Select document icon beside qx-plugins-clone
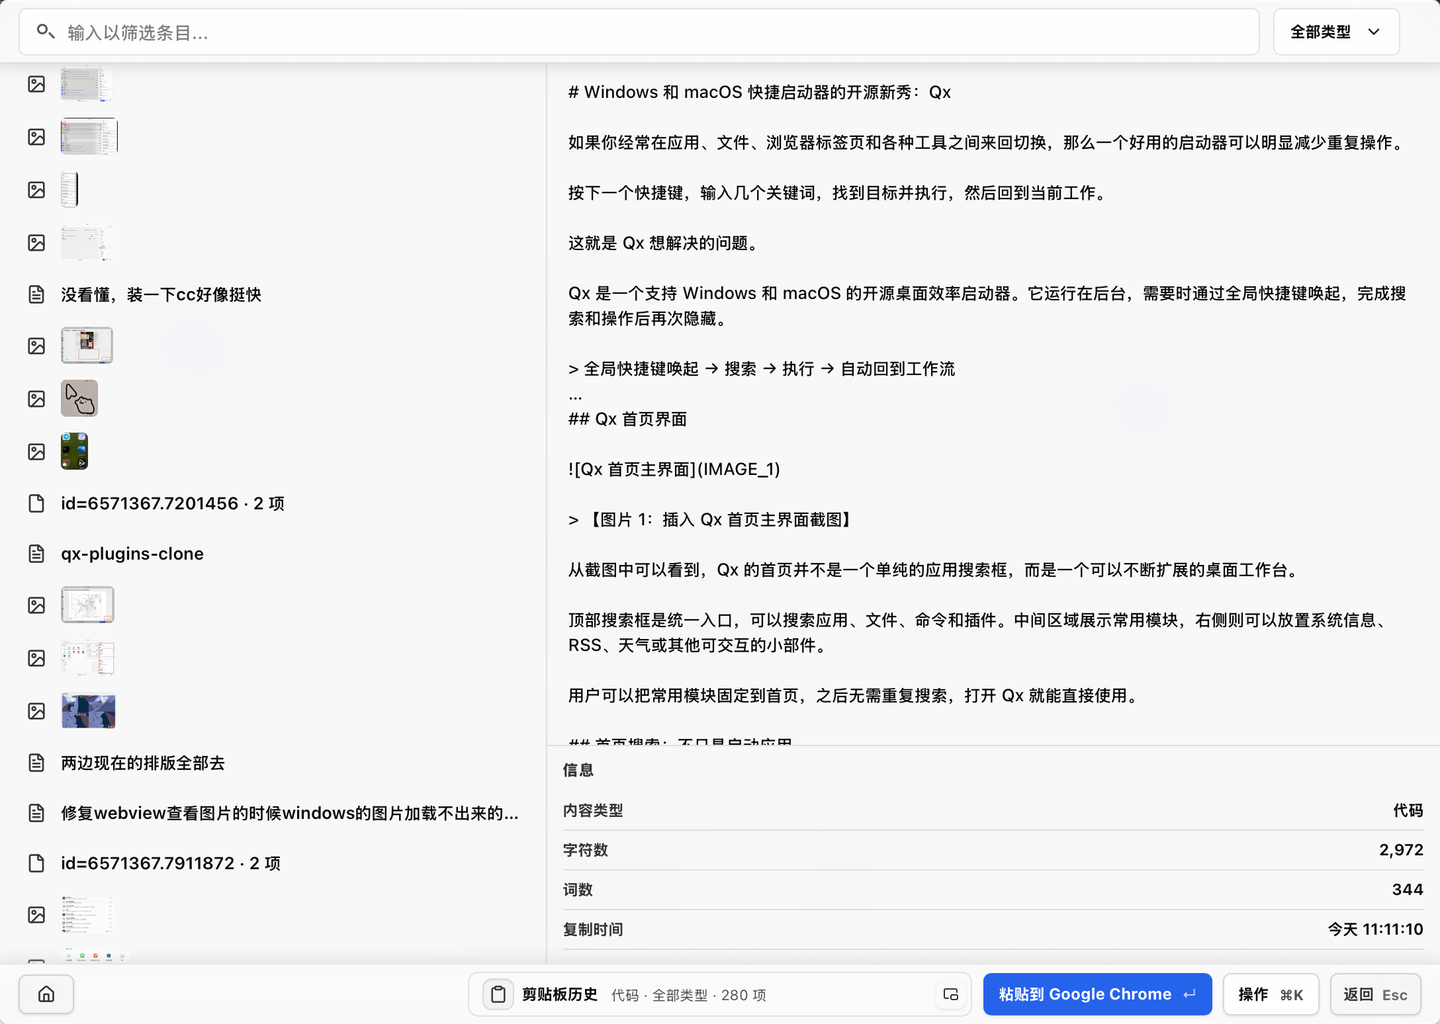This screenshot has width=1440, height=1024. pos(36,554)
